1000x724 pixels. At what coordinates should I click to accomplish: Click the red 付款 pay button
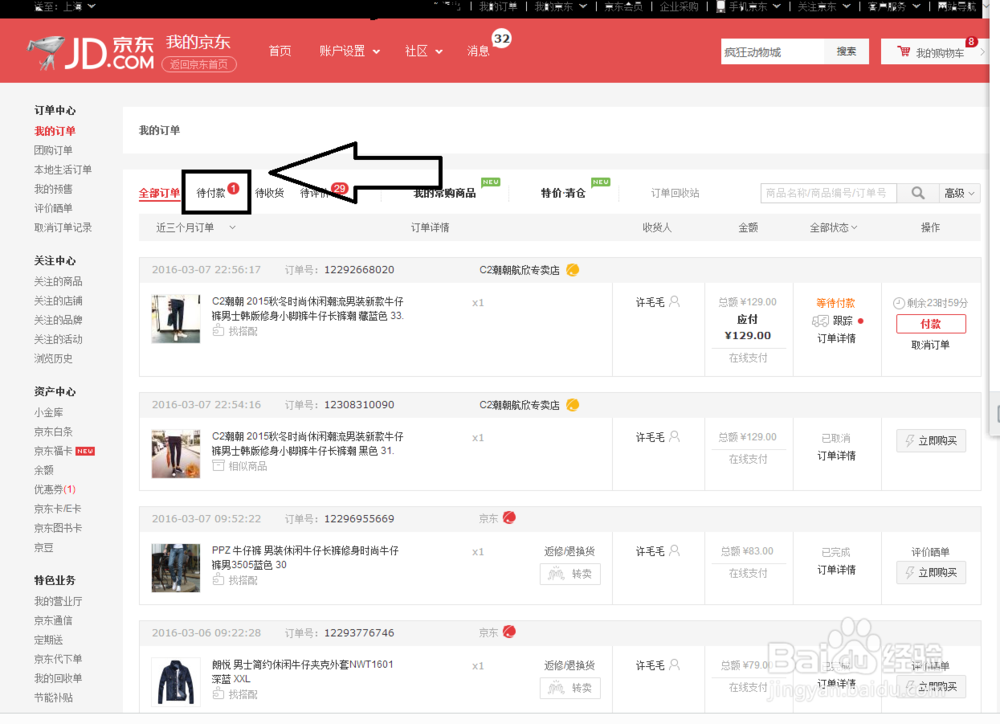pyautogui.click(x=930, y=324)
